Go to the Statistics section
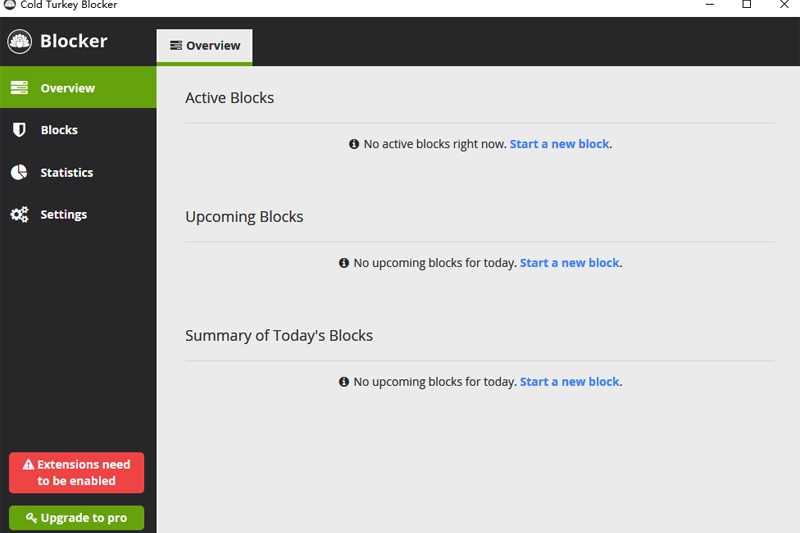 (66, 173)
